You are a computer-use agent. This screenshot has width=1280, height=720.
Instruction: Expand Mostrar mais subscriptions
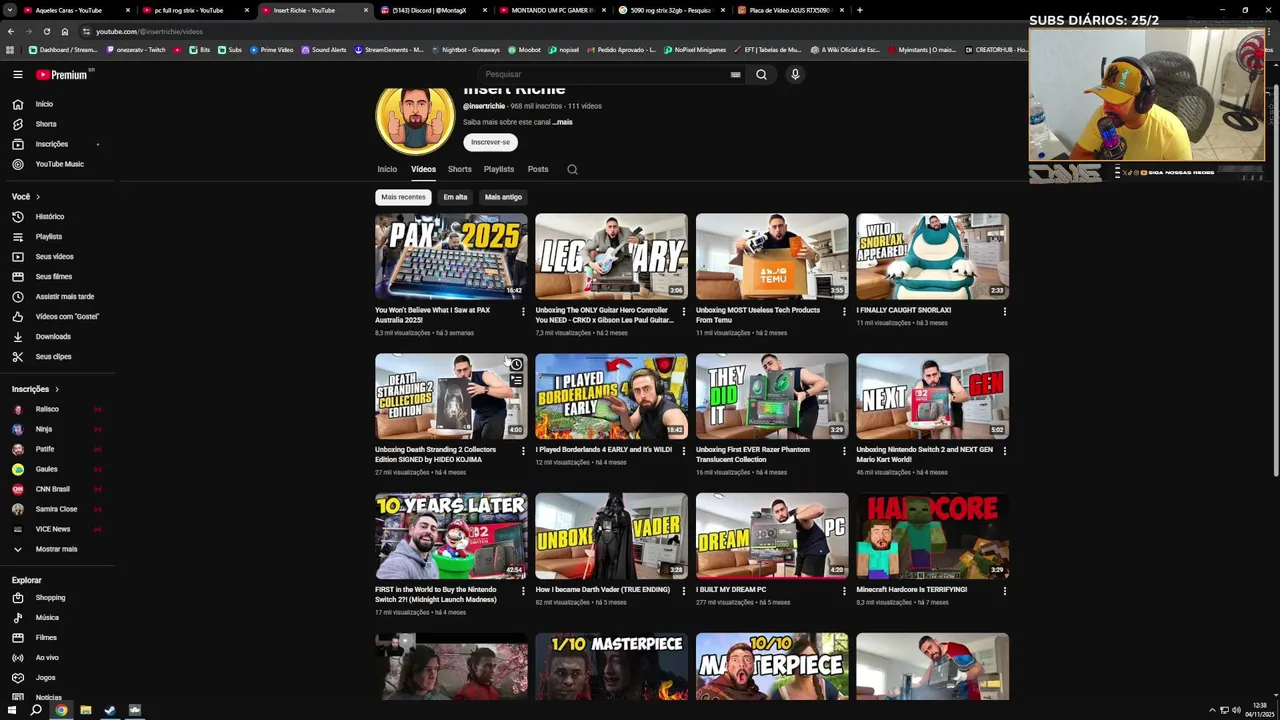click(x=57, y=549)
